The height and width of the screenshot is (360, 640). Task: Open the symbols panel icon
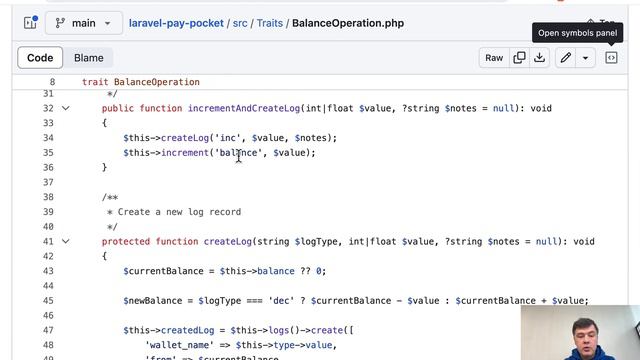611,58
